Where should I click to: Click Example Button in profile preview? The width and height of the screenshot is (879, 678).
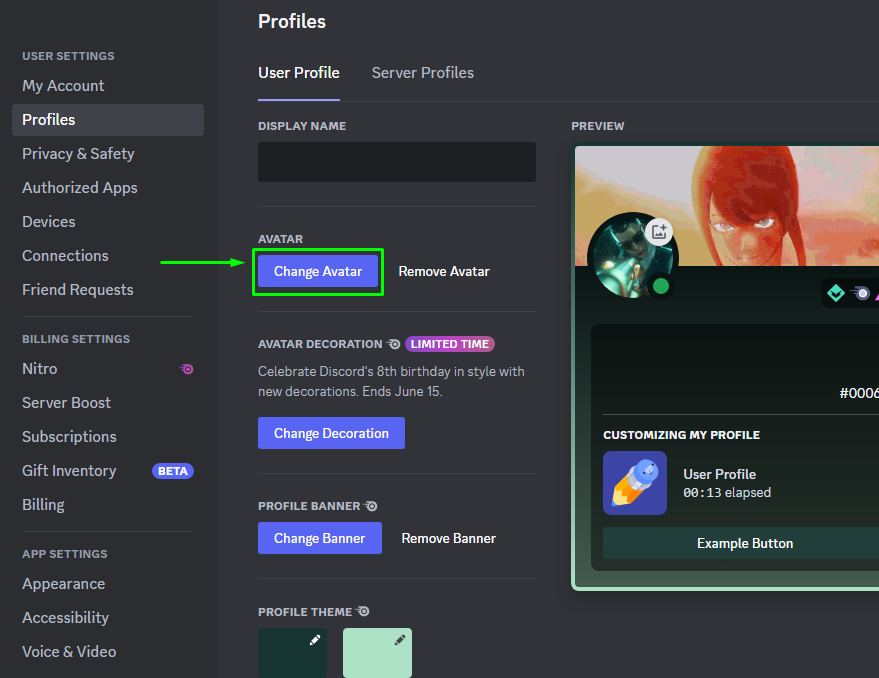pos(745,543)
